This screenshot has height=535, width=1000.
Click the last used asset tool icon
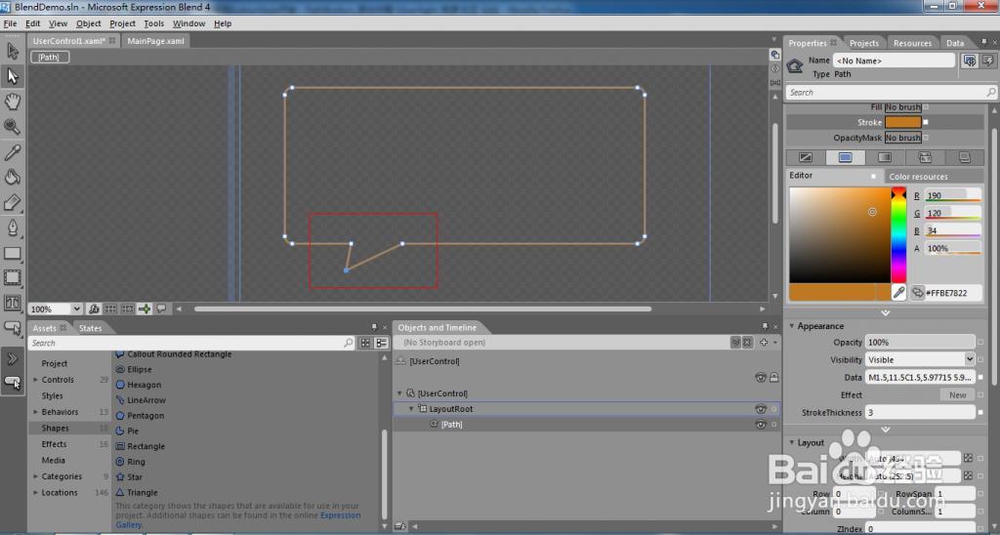(12, 383)
